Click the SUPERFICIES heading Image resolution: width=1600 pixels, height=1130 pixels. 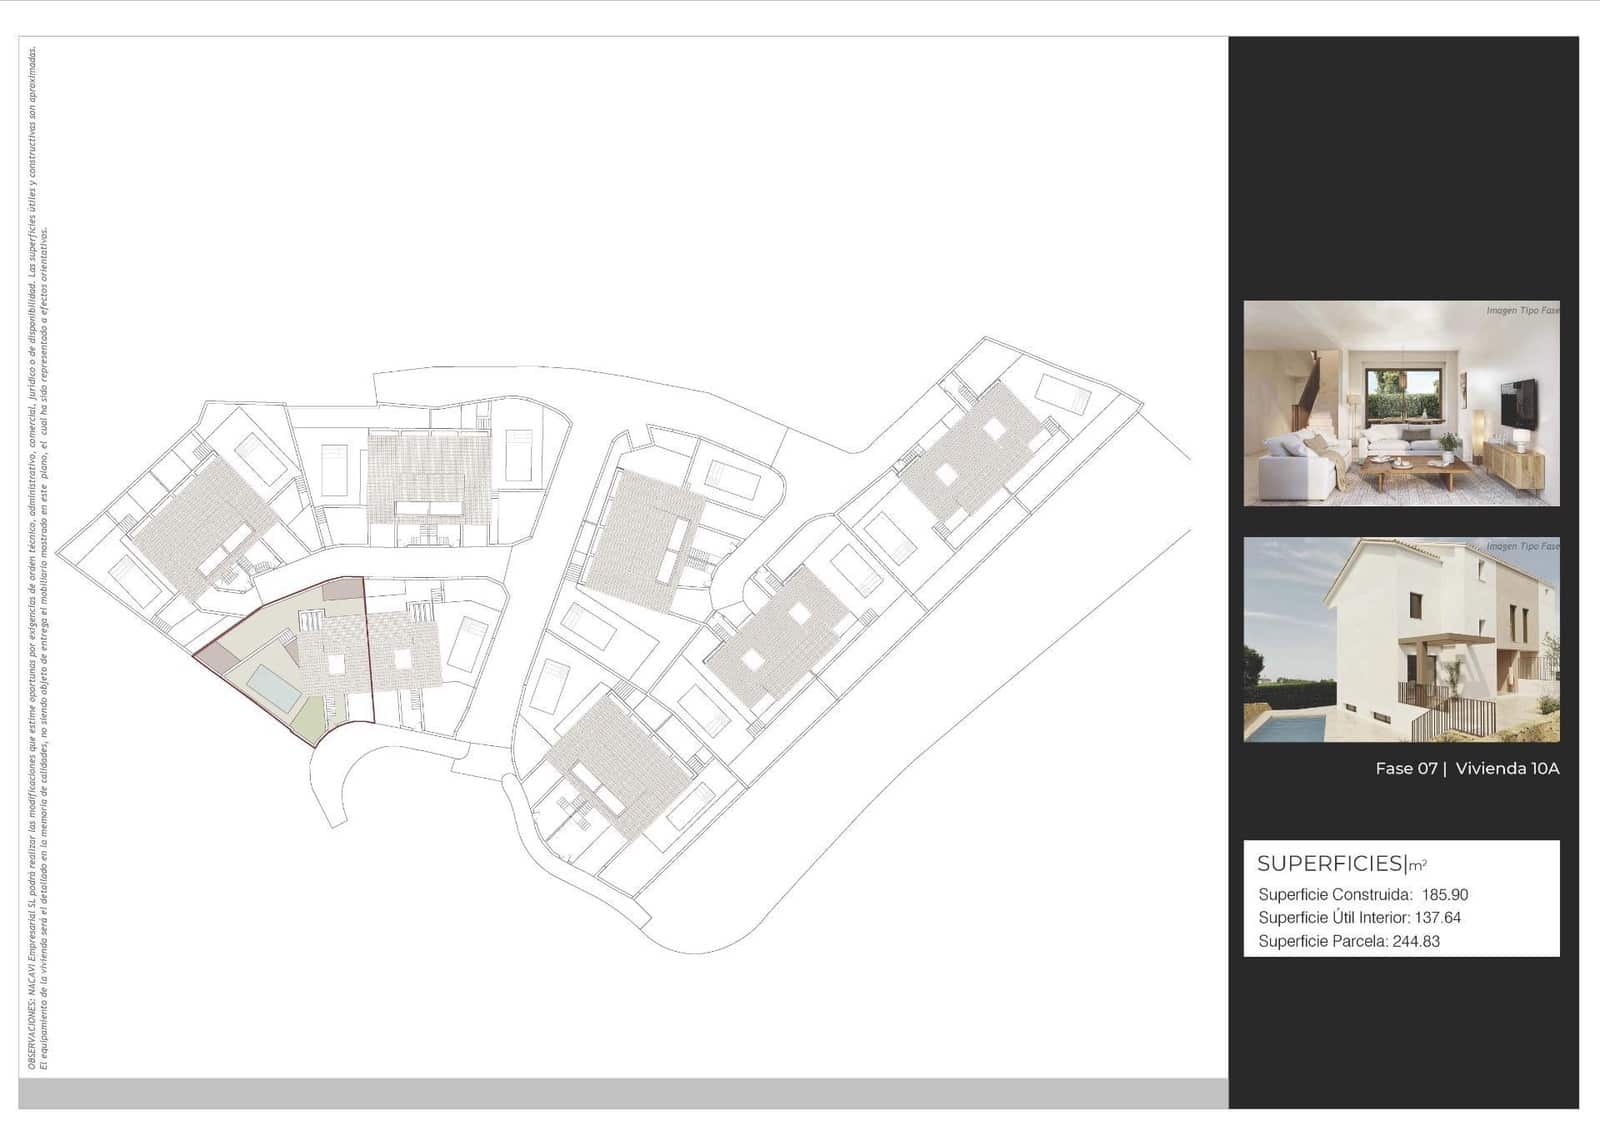[1330, 864]
